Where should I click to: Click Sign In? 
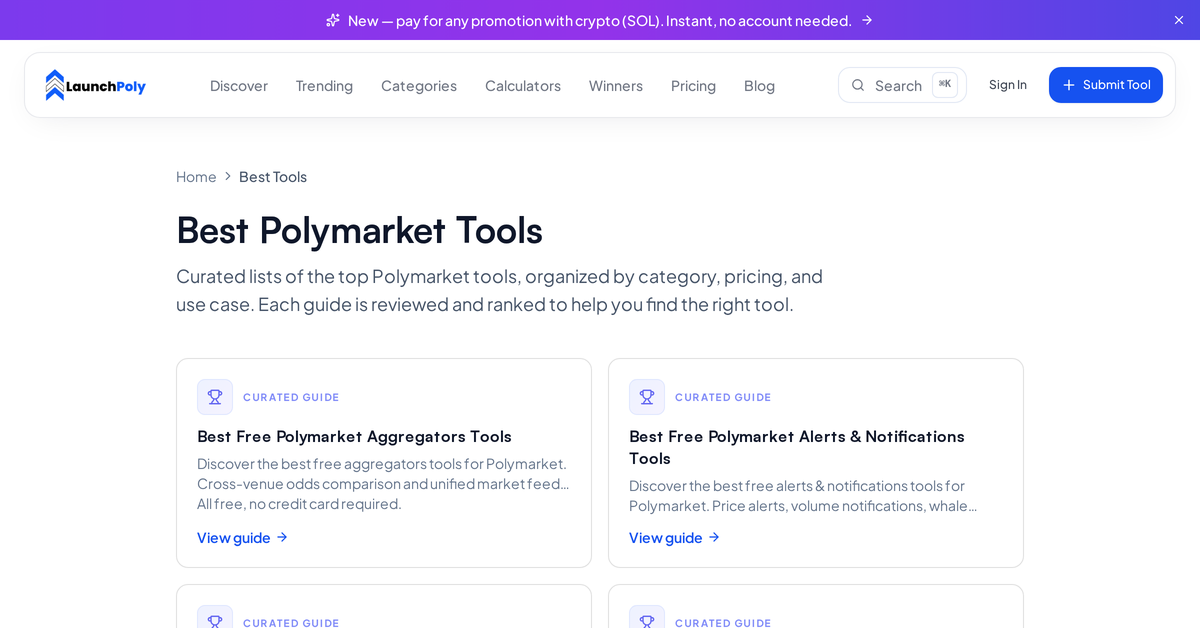(x=1008, y=85)
